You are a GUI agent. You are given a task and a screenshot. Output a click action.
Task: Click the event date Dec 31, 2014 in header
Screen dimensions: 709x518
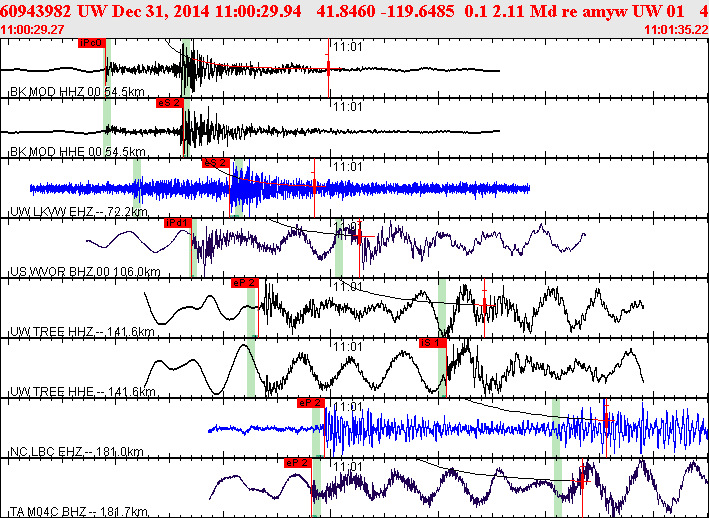161,12
